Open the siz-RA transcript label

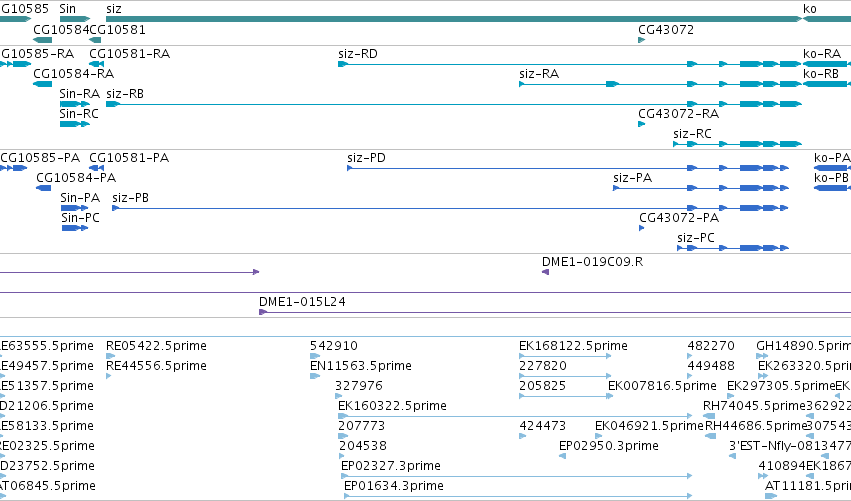click(539, 74)
